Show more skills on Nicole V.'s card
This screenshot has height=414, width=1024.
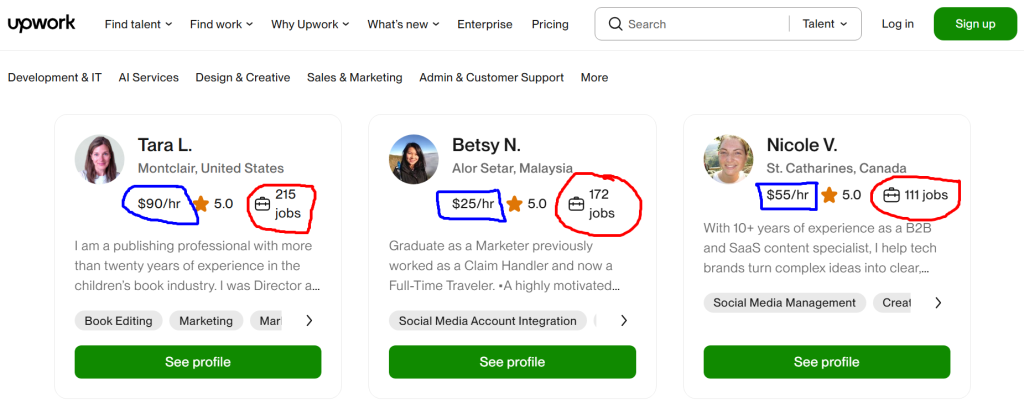tap(937, 303)
